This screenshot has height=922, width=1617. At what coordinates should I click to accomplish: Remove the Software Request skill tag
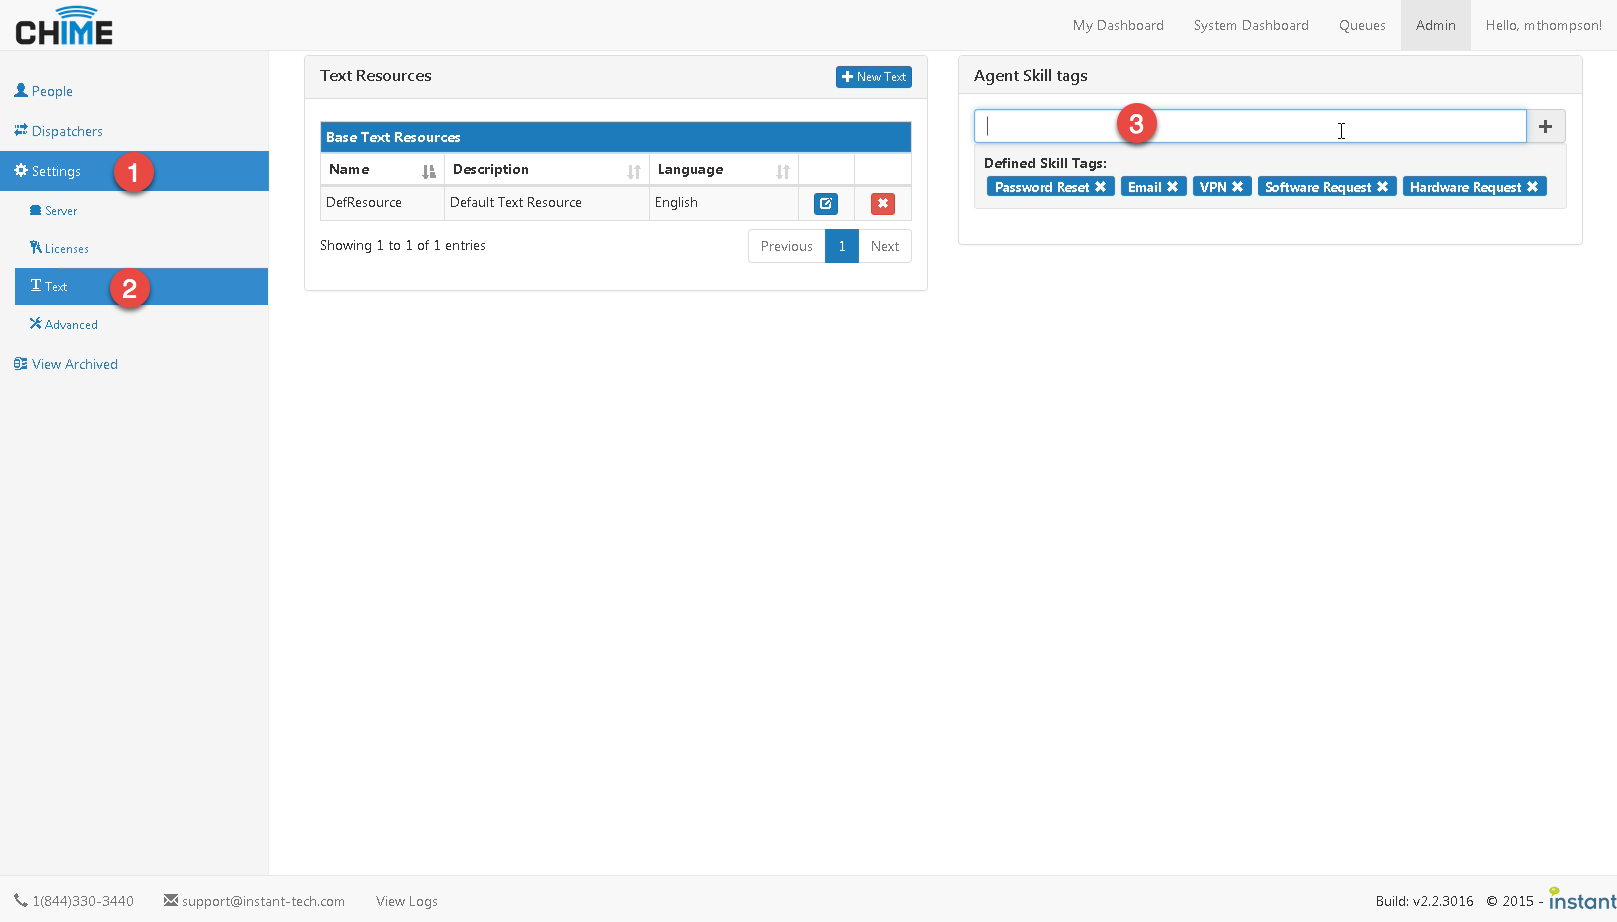(1382, 187)
